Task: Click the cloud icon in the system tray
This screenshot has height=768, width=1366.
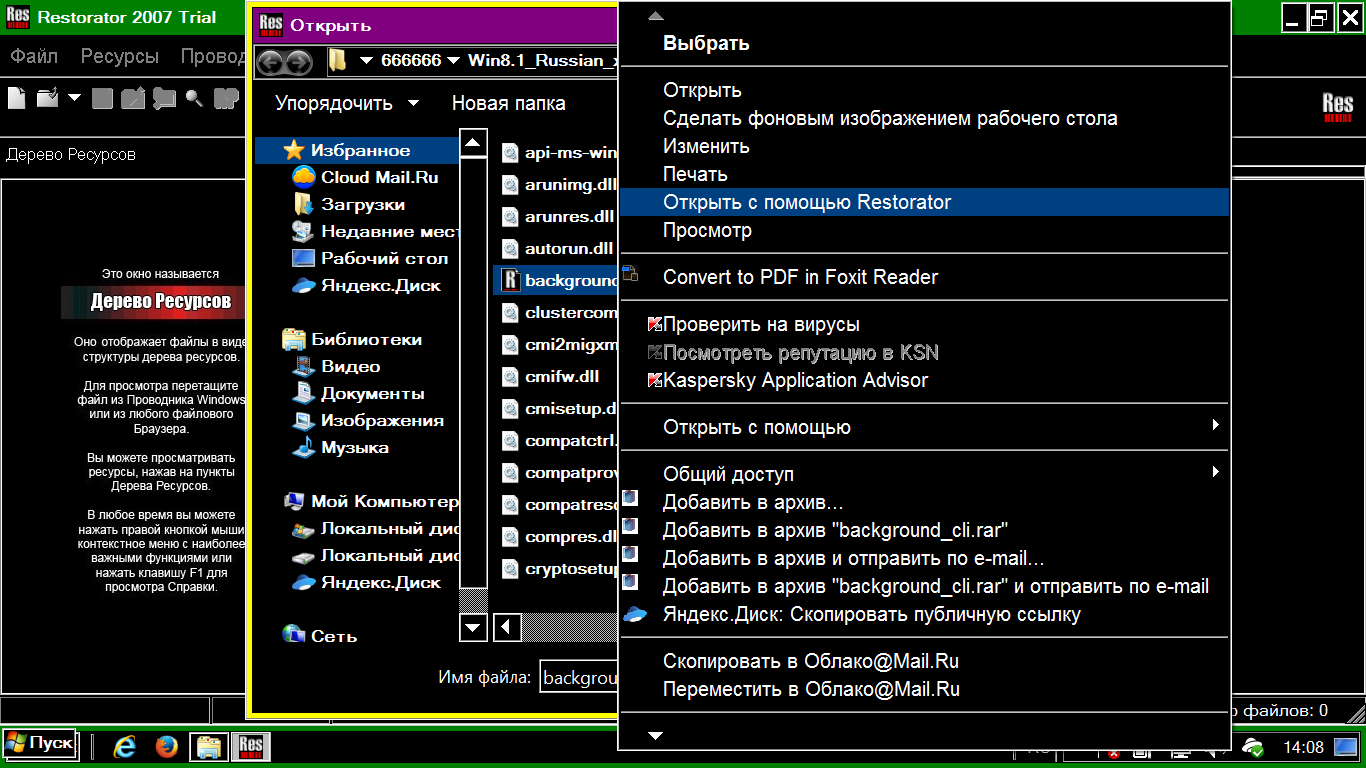Action: [1252, 747]
